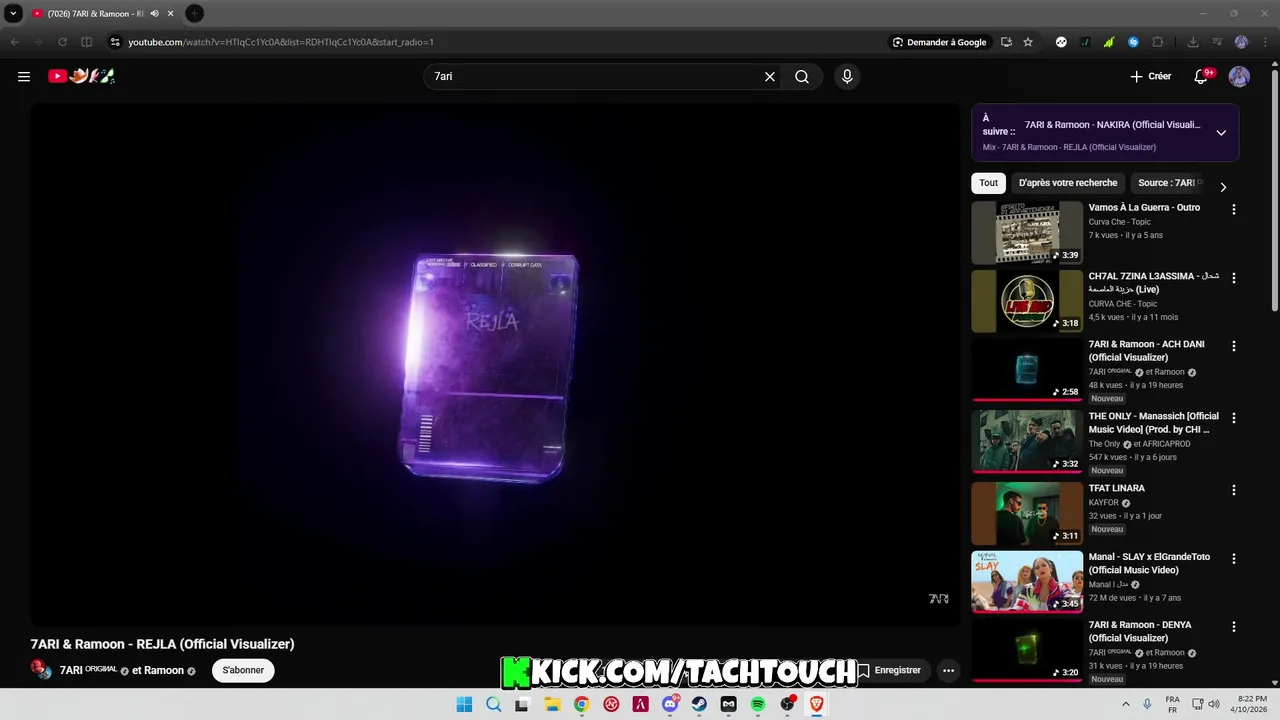Open options for TFAT LINARA video

click(1233, 490)
